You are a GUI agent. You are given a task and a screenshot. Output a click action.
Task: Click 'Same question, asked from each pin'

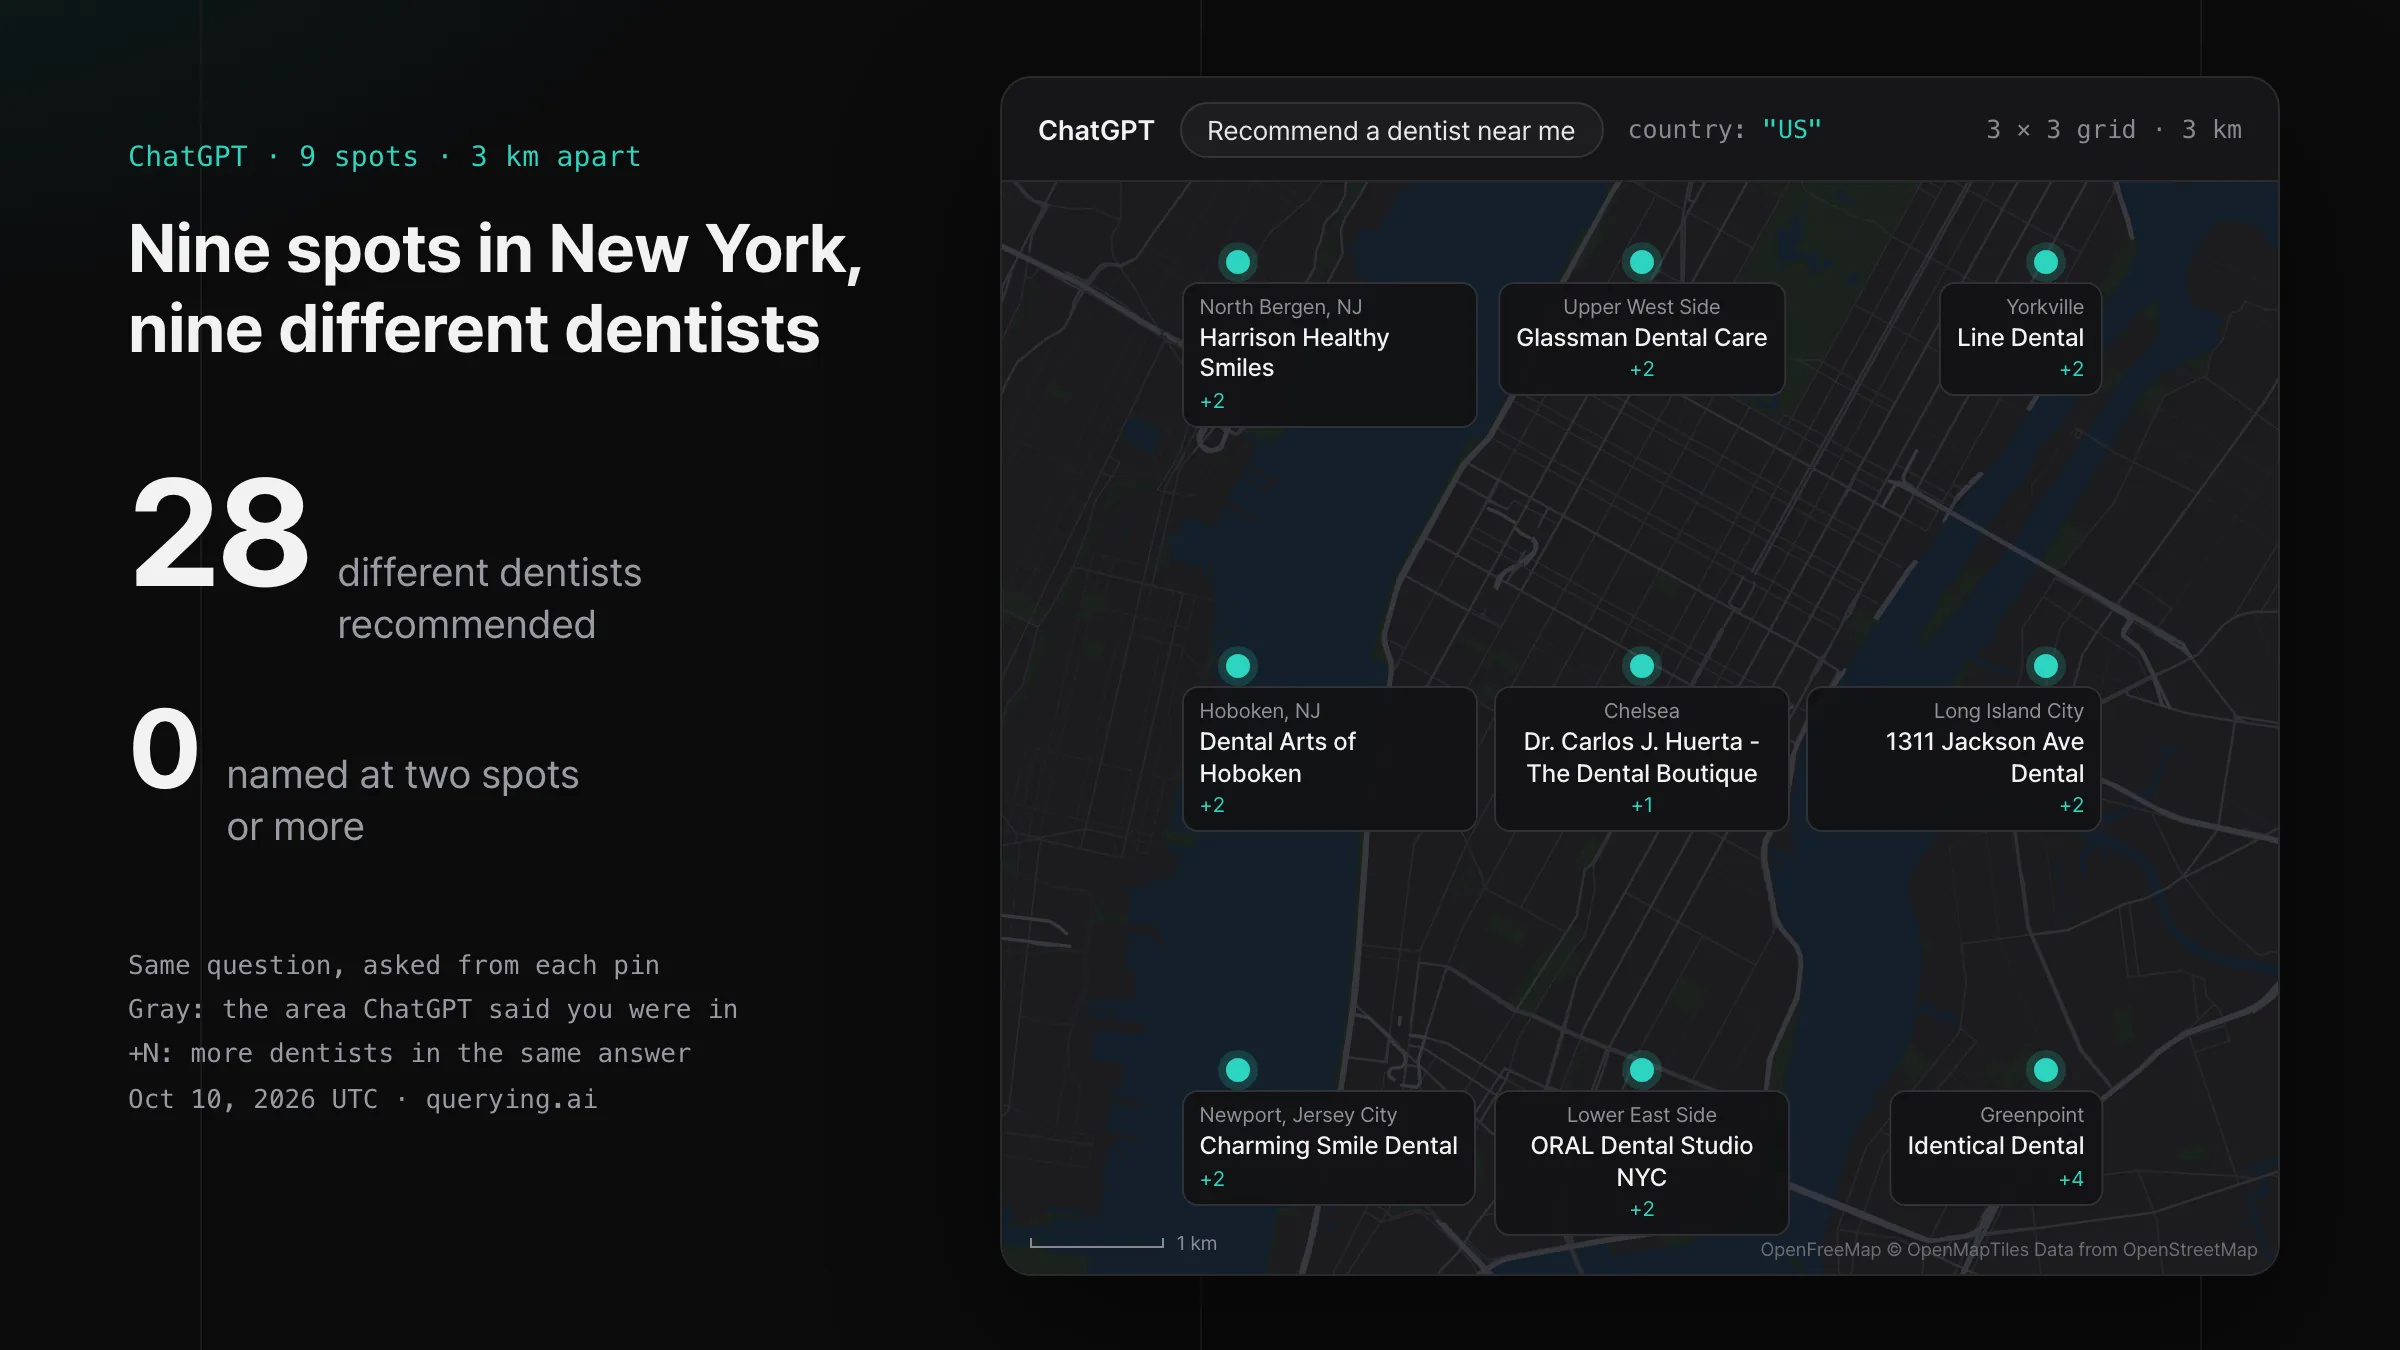394,965
